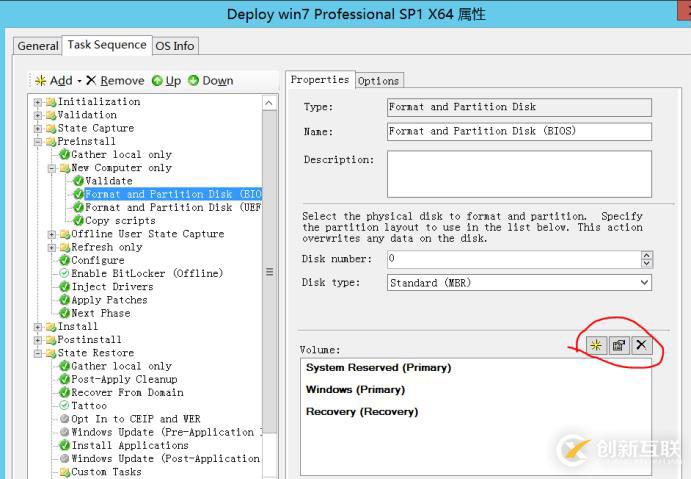Select Recover From Domain step
691x479 pixels.
(x=127, y=393)
